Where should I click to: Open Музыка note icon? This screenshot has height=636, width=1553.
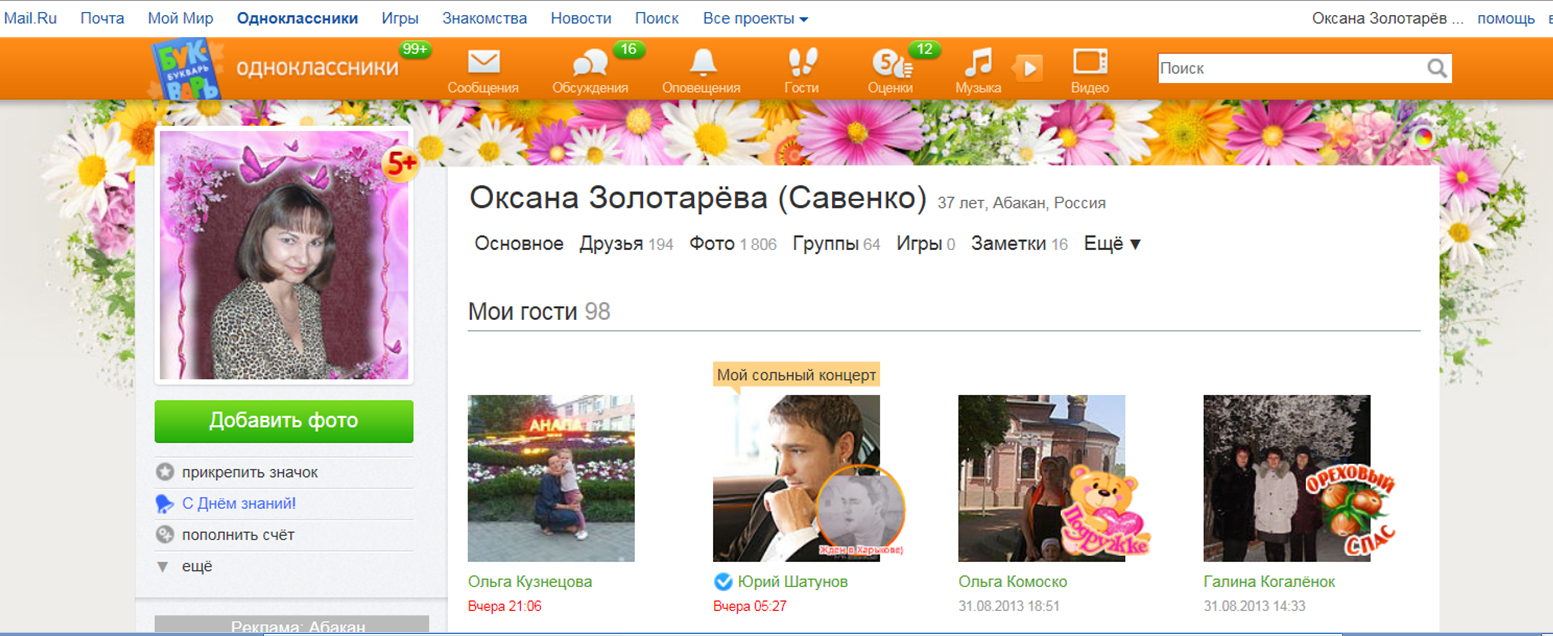pyautogui.click(x=977, y=63)
